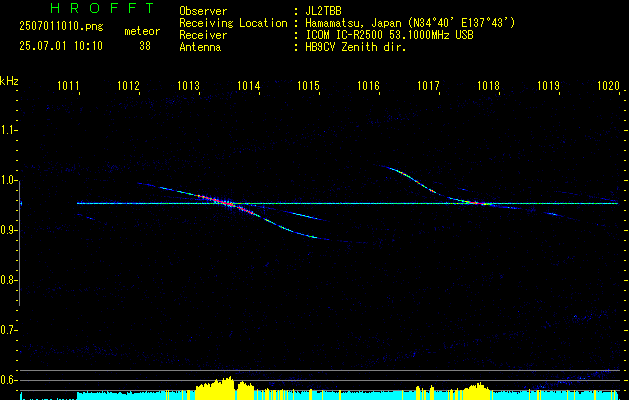Click the timestamp 25.07.01 10:10
This screenshot has width=629, height=400.
[x=61, y=46]
